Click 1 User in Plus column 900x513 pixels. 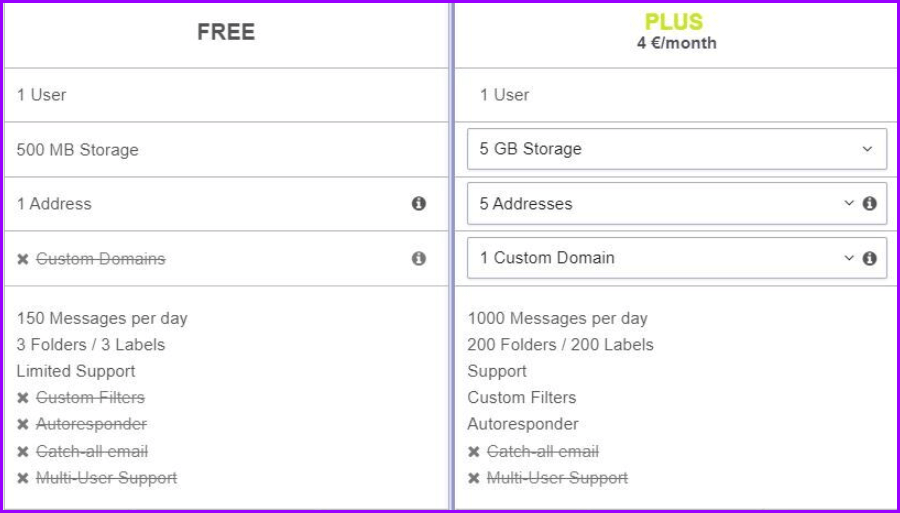pyautogui.click(x=504, y=95)
